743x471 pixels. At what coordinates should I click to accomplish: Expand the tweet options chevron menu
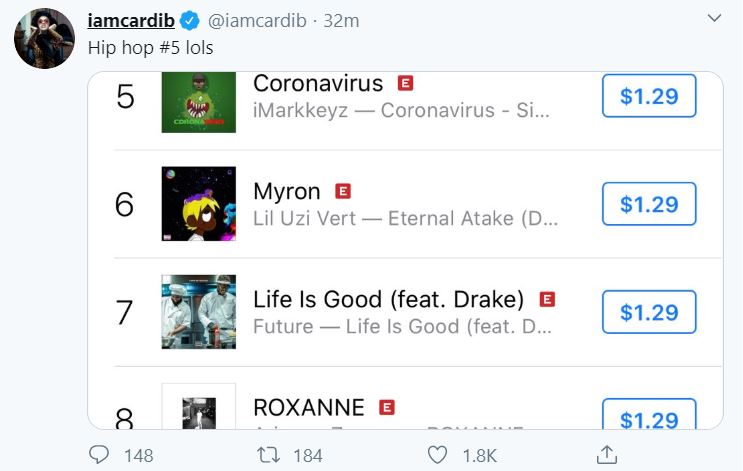(x=713, y=19)
